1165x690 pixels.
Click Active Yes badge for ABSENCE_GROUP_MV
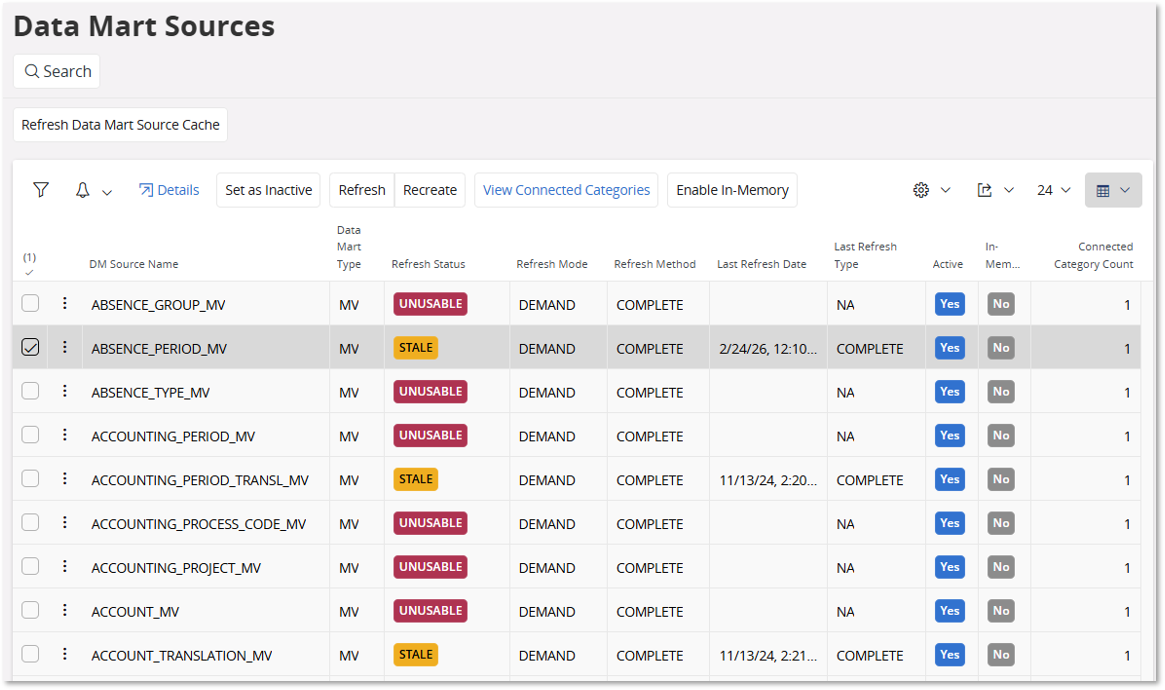(950, 304)
